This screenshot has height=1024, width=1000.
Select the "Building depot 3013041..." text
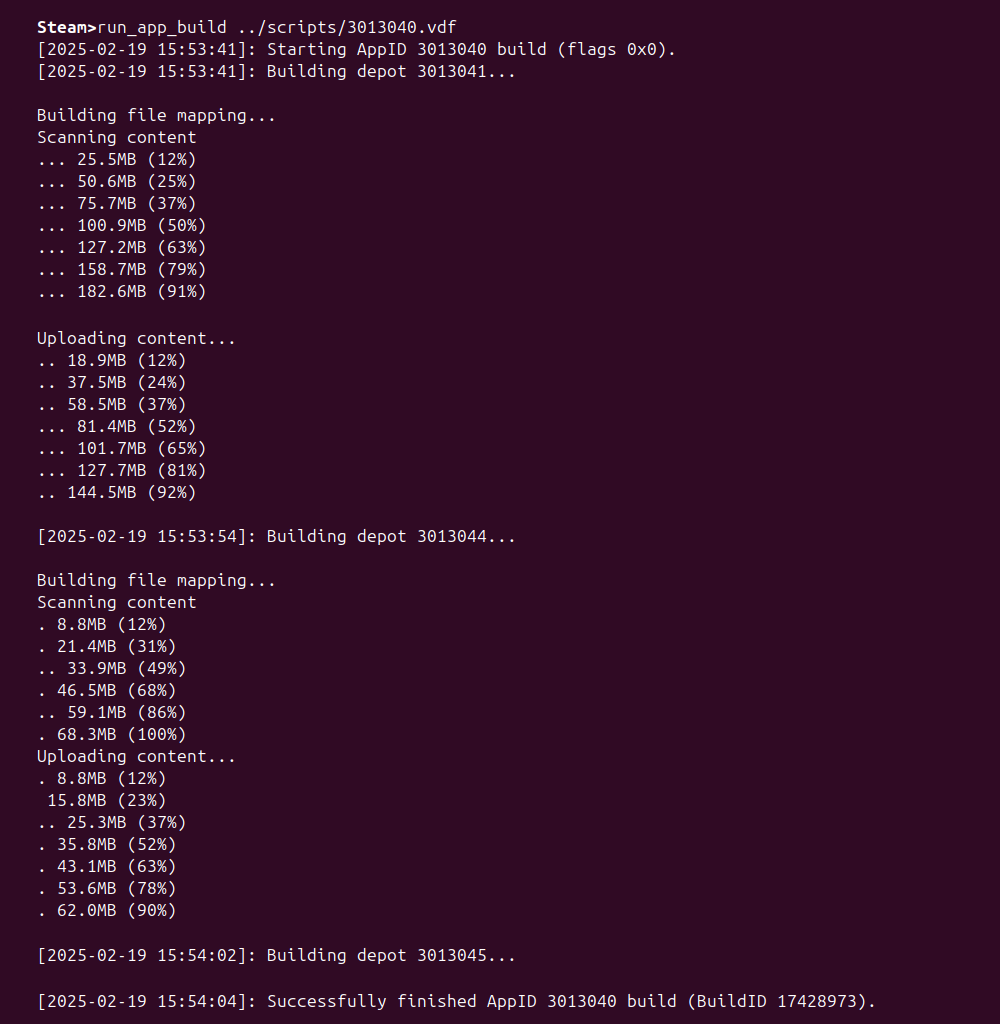coord(391,71)
